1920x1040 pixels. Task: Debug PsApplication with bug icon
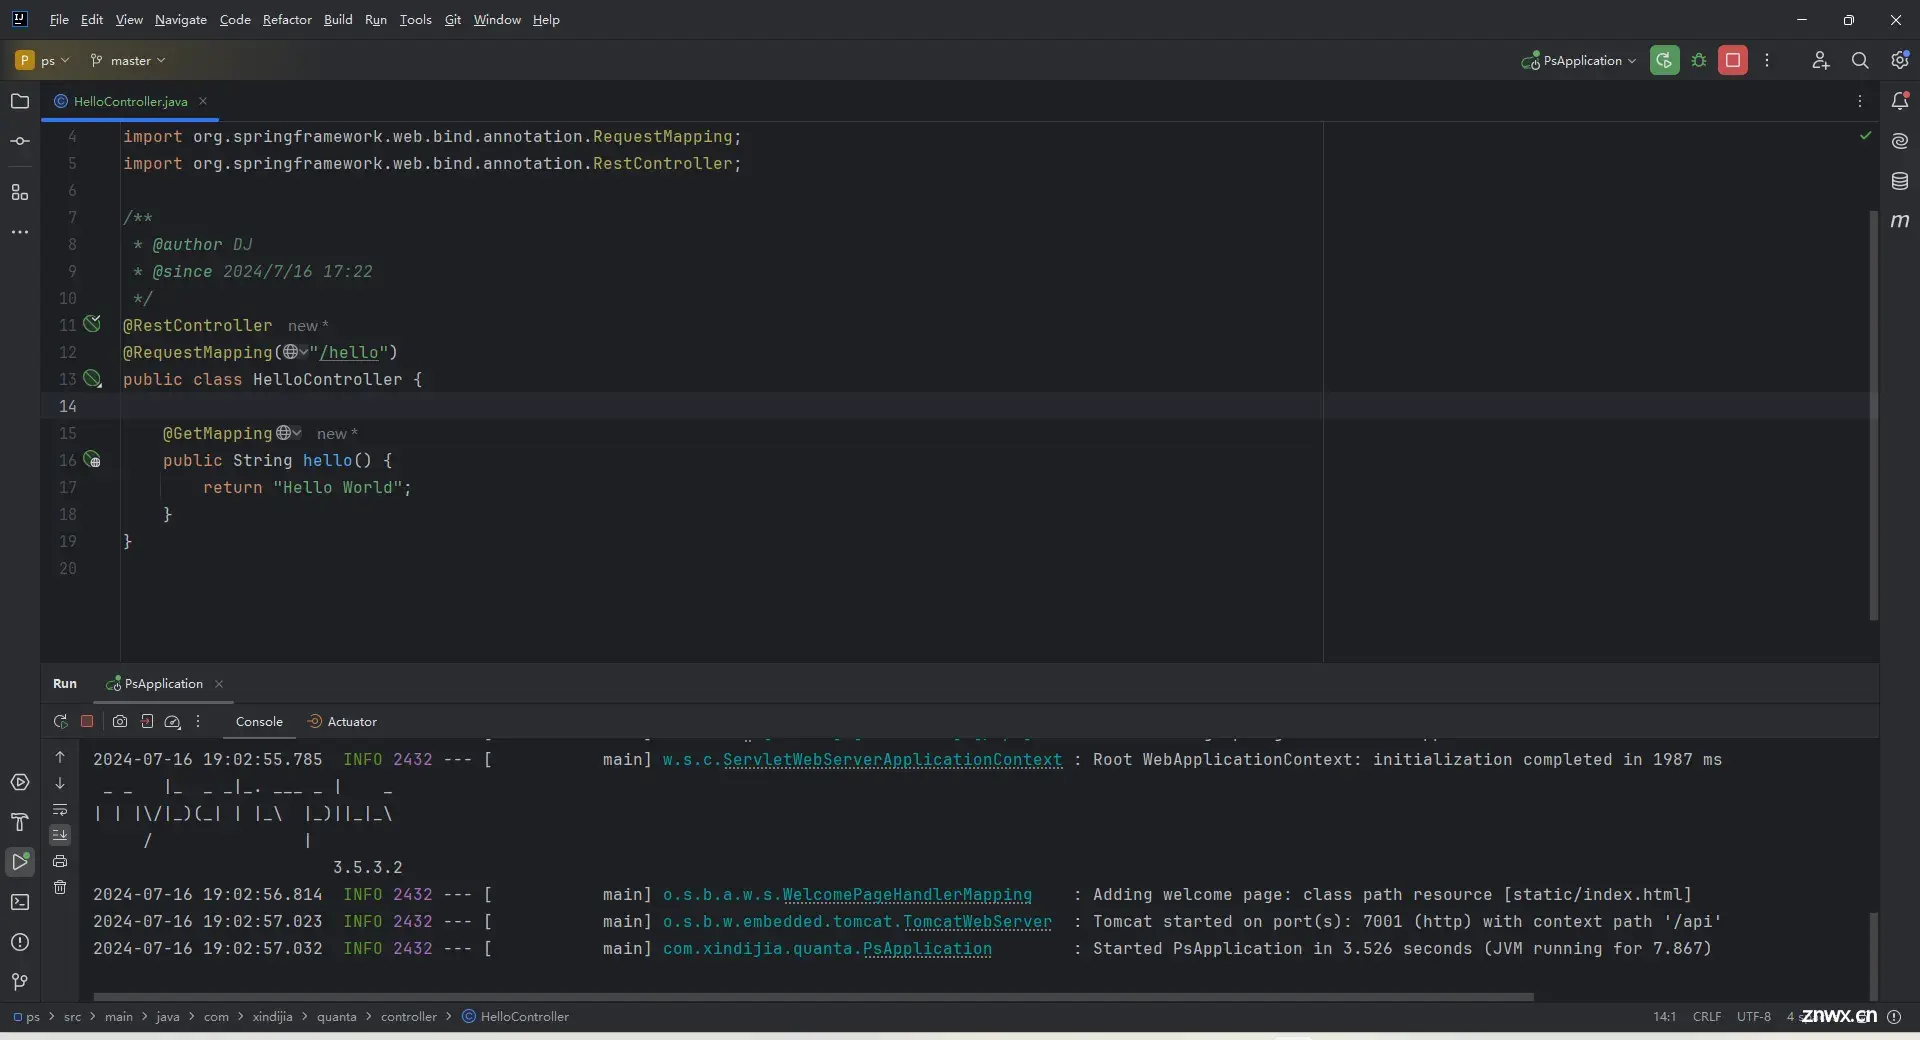[x=1698, y=60]
